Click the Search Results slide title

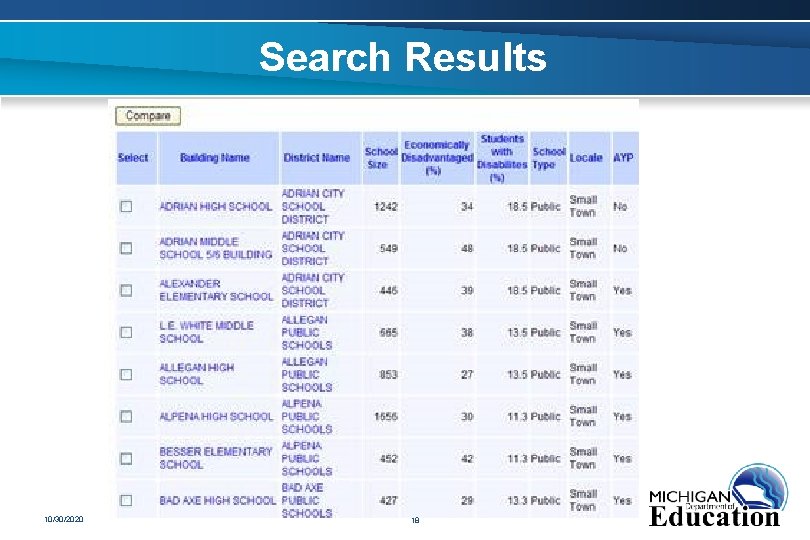403,57
